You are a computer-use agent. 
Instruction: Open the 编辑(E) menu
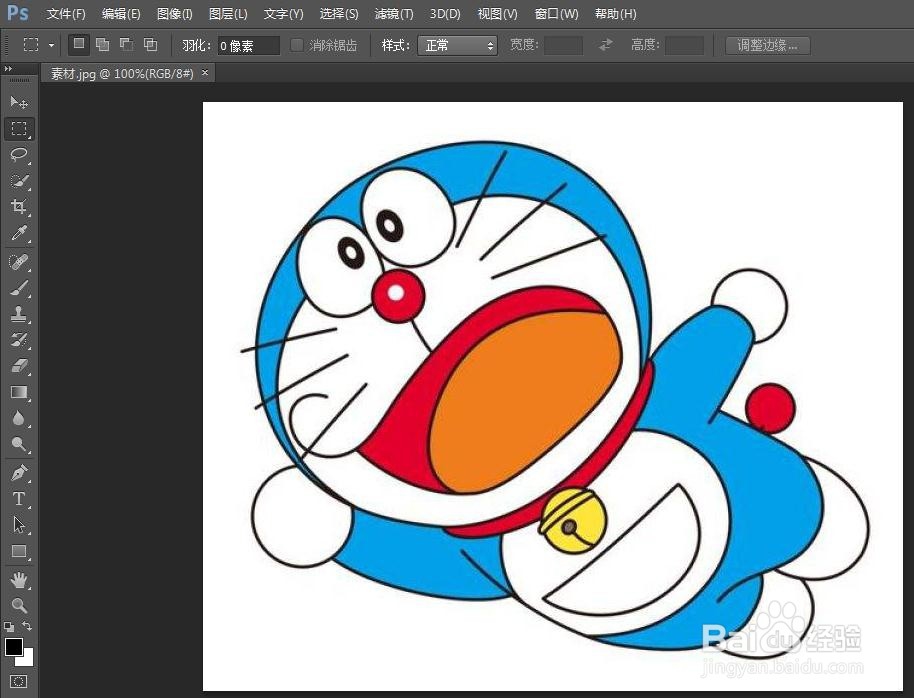121,13
